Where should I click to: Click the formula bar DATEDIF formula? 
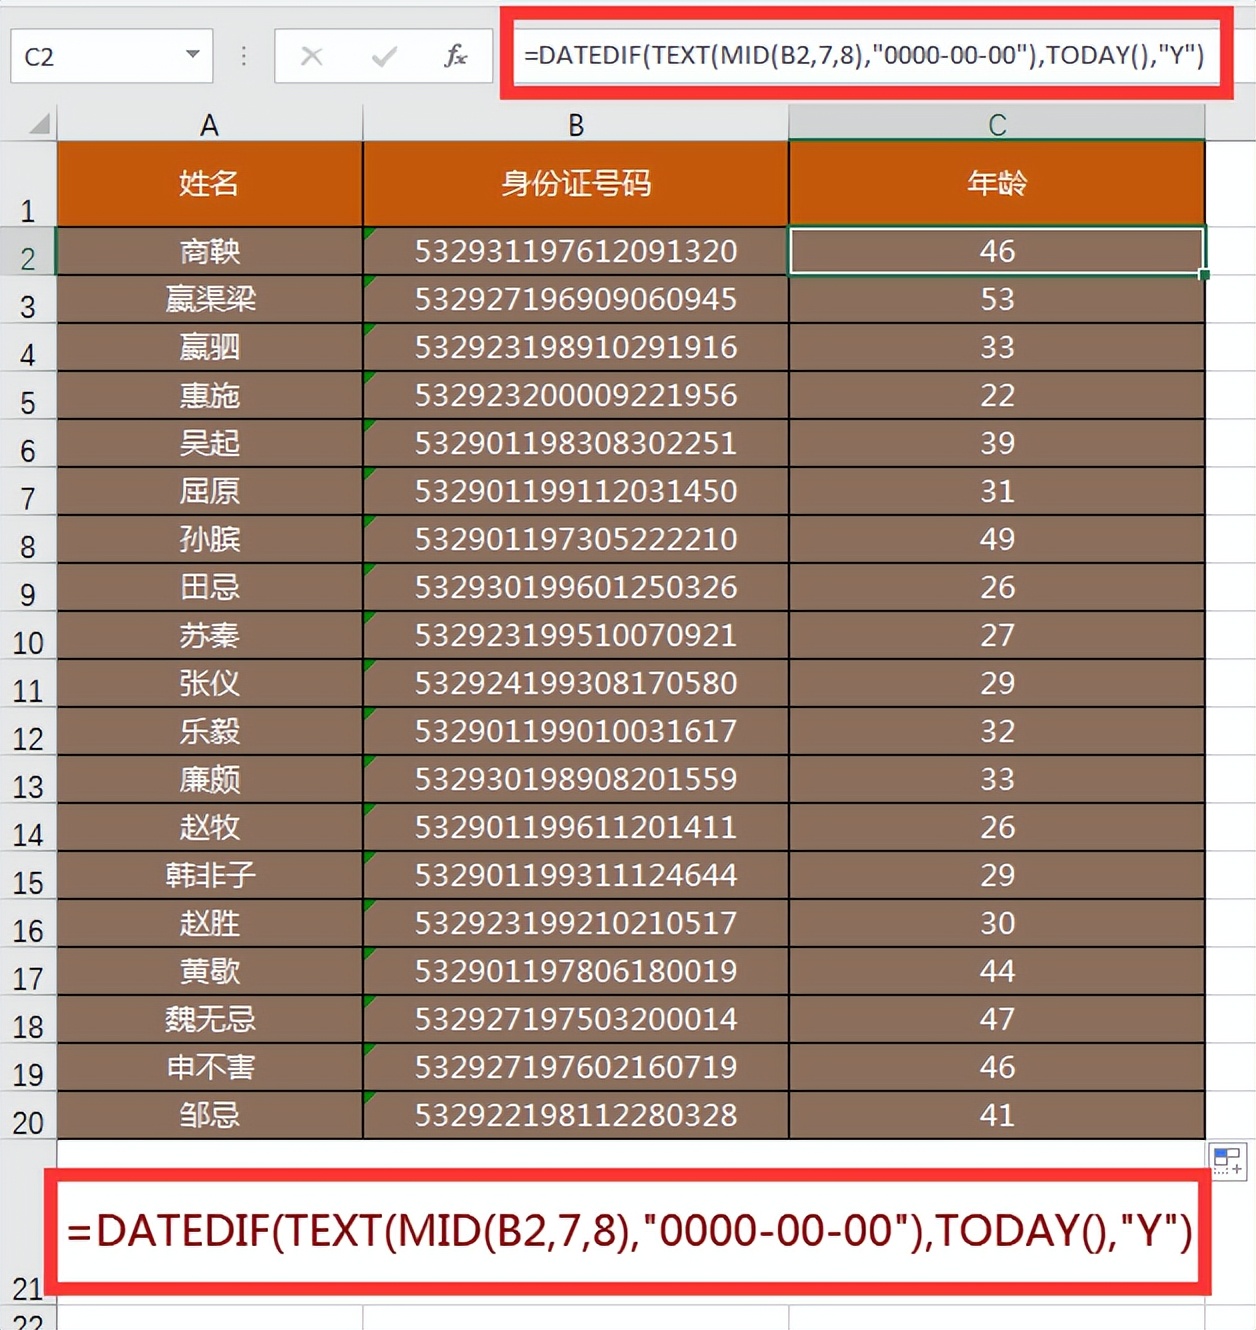tap(865, 57)
